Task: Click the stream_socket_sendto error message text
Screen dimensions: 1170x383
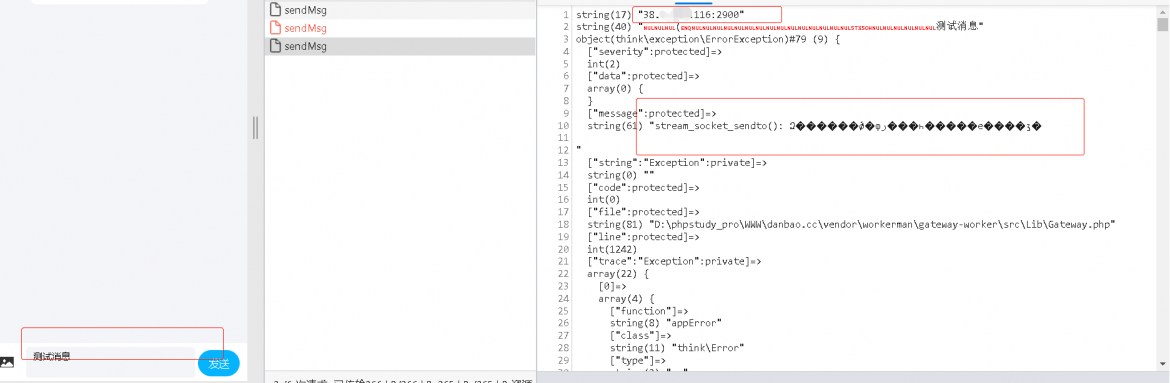Action: (844, 126)
